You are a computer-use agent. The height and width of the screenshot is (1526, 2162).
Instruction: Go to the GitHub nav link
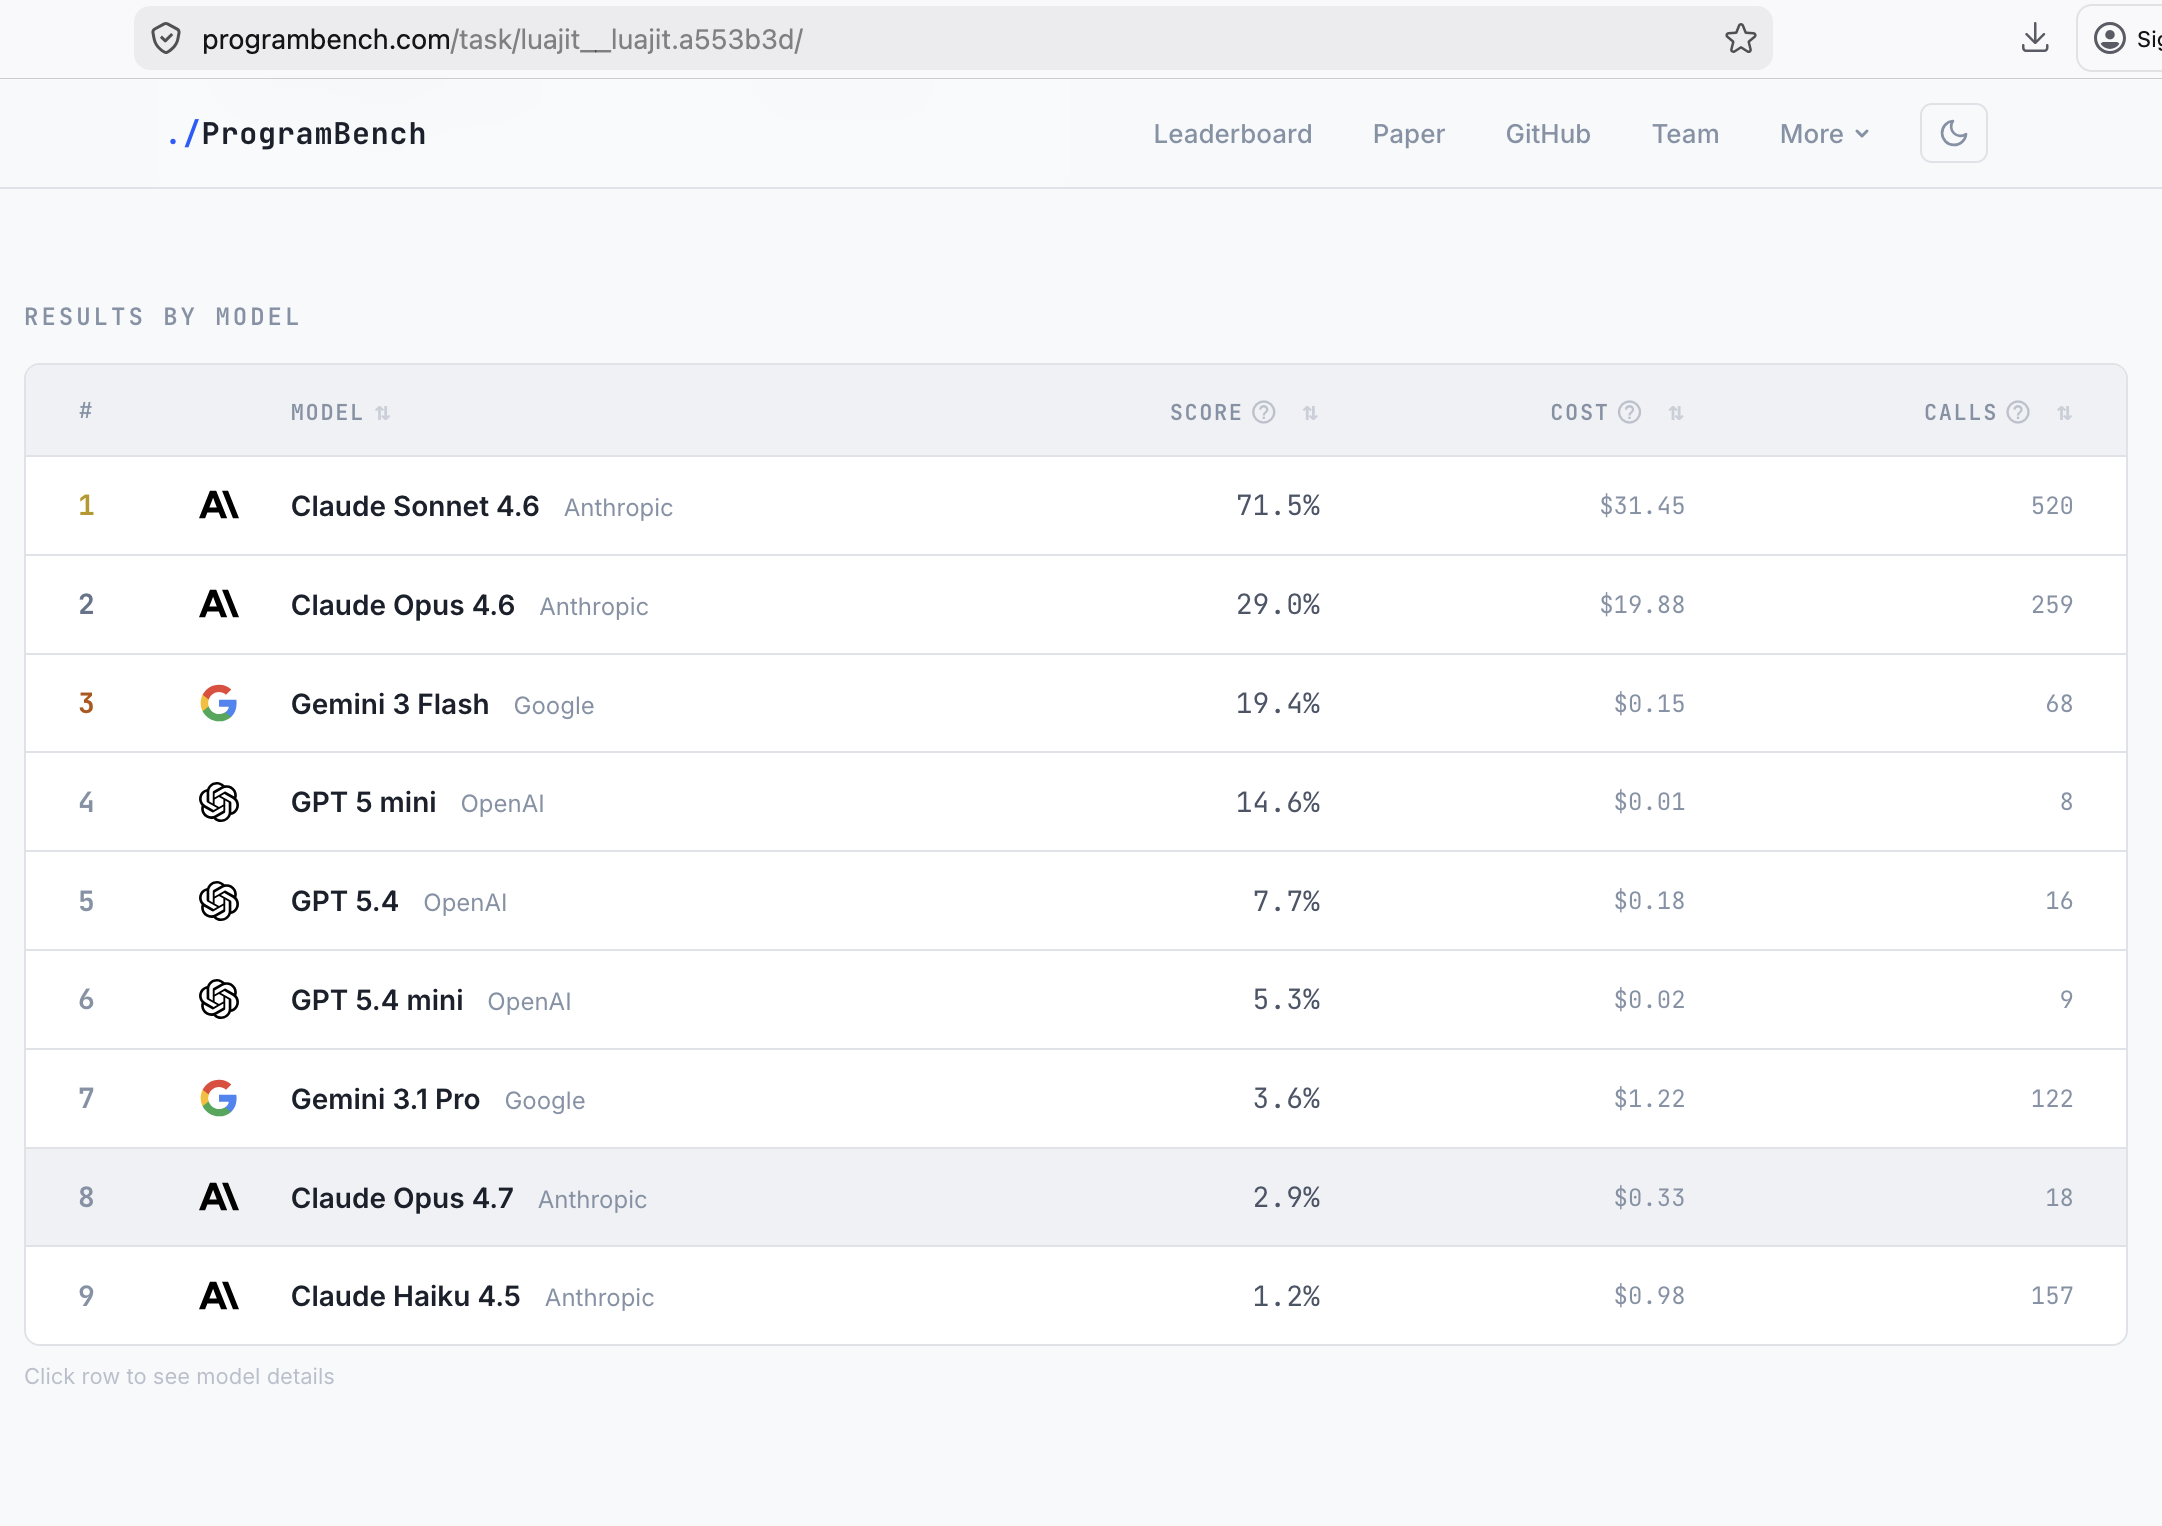(x=1548, y=134)
